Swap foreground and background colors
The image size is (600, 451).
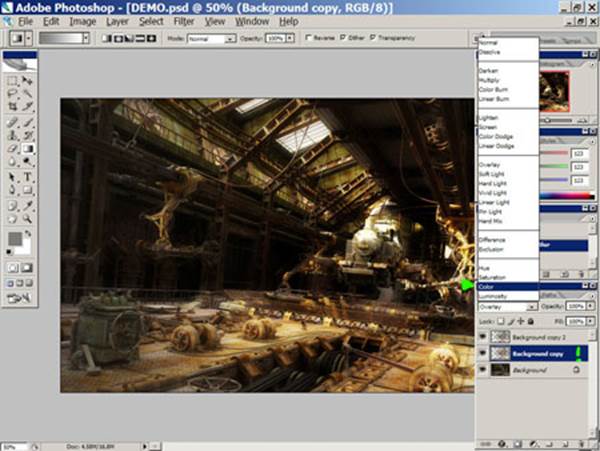click(28, 233)
